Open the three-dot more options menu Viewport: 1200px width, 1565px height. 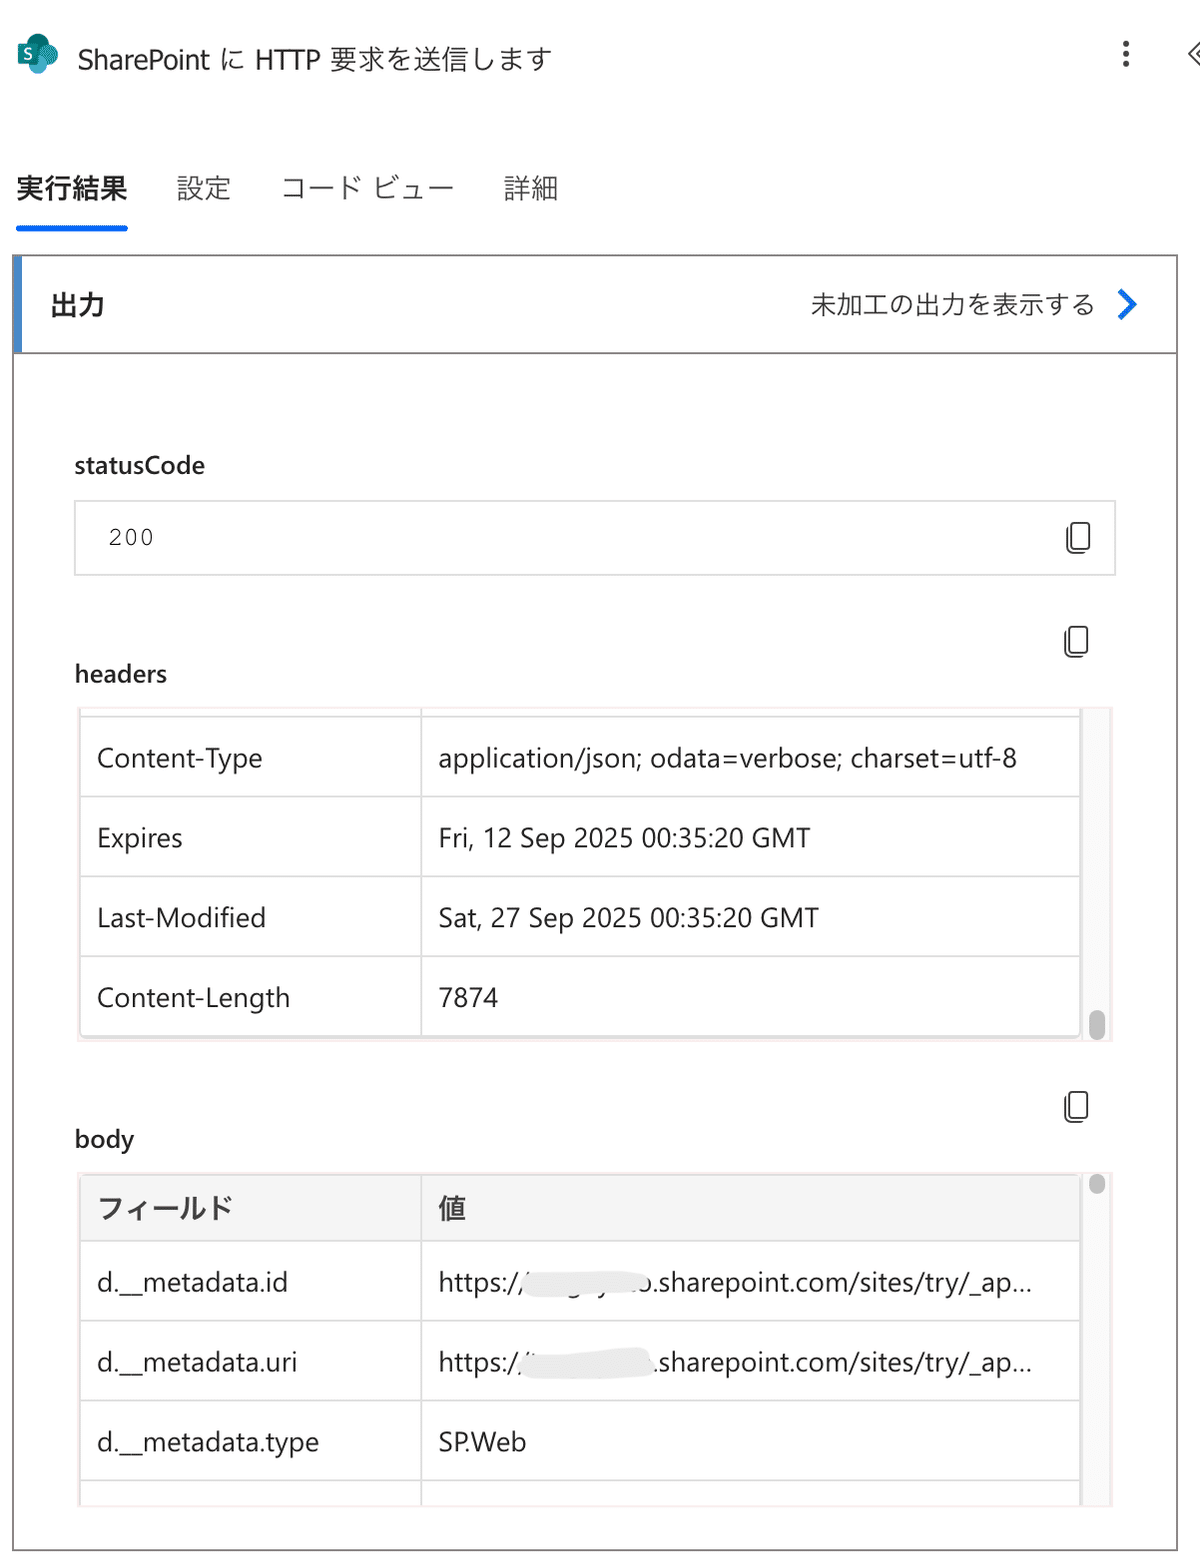pyautogui.click(x=1126, y=54)
